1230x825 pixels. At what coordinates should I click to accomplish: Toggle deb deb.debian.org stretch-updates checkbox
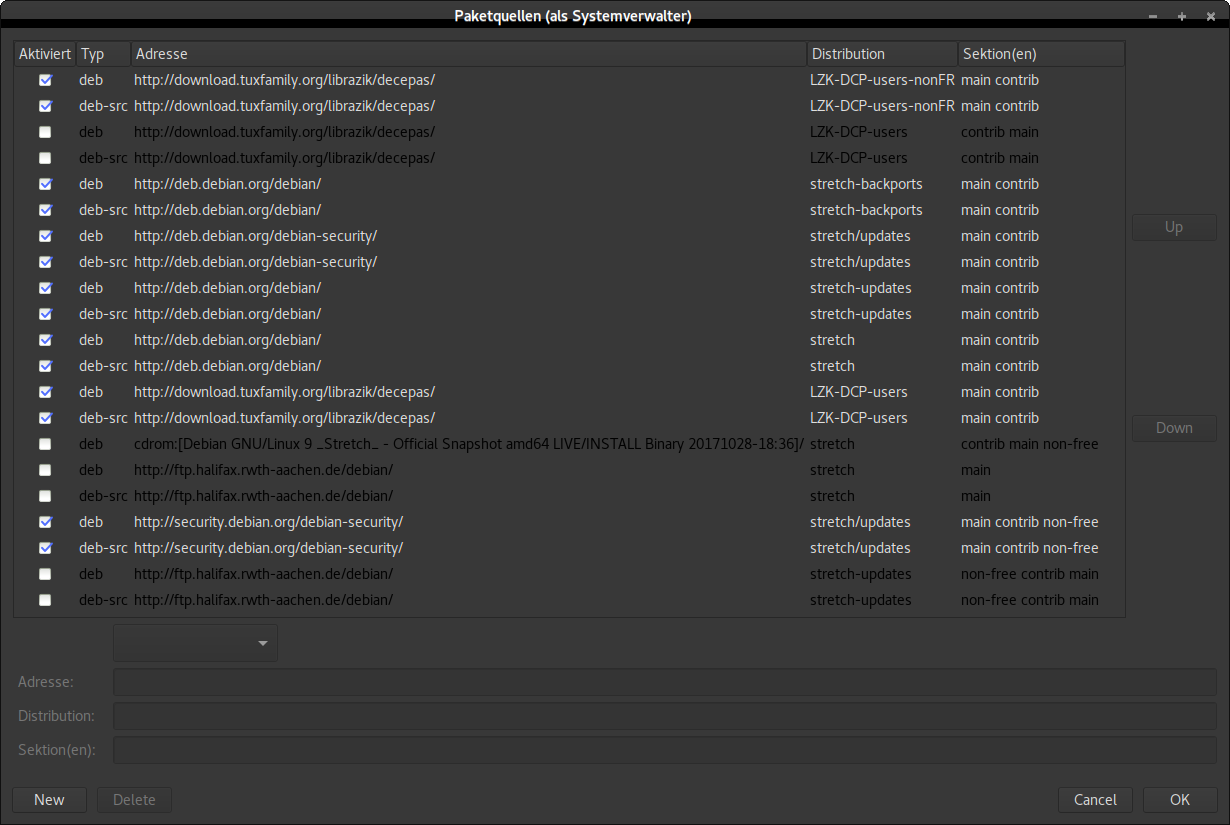coord(45,288)
